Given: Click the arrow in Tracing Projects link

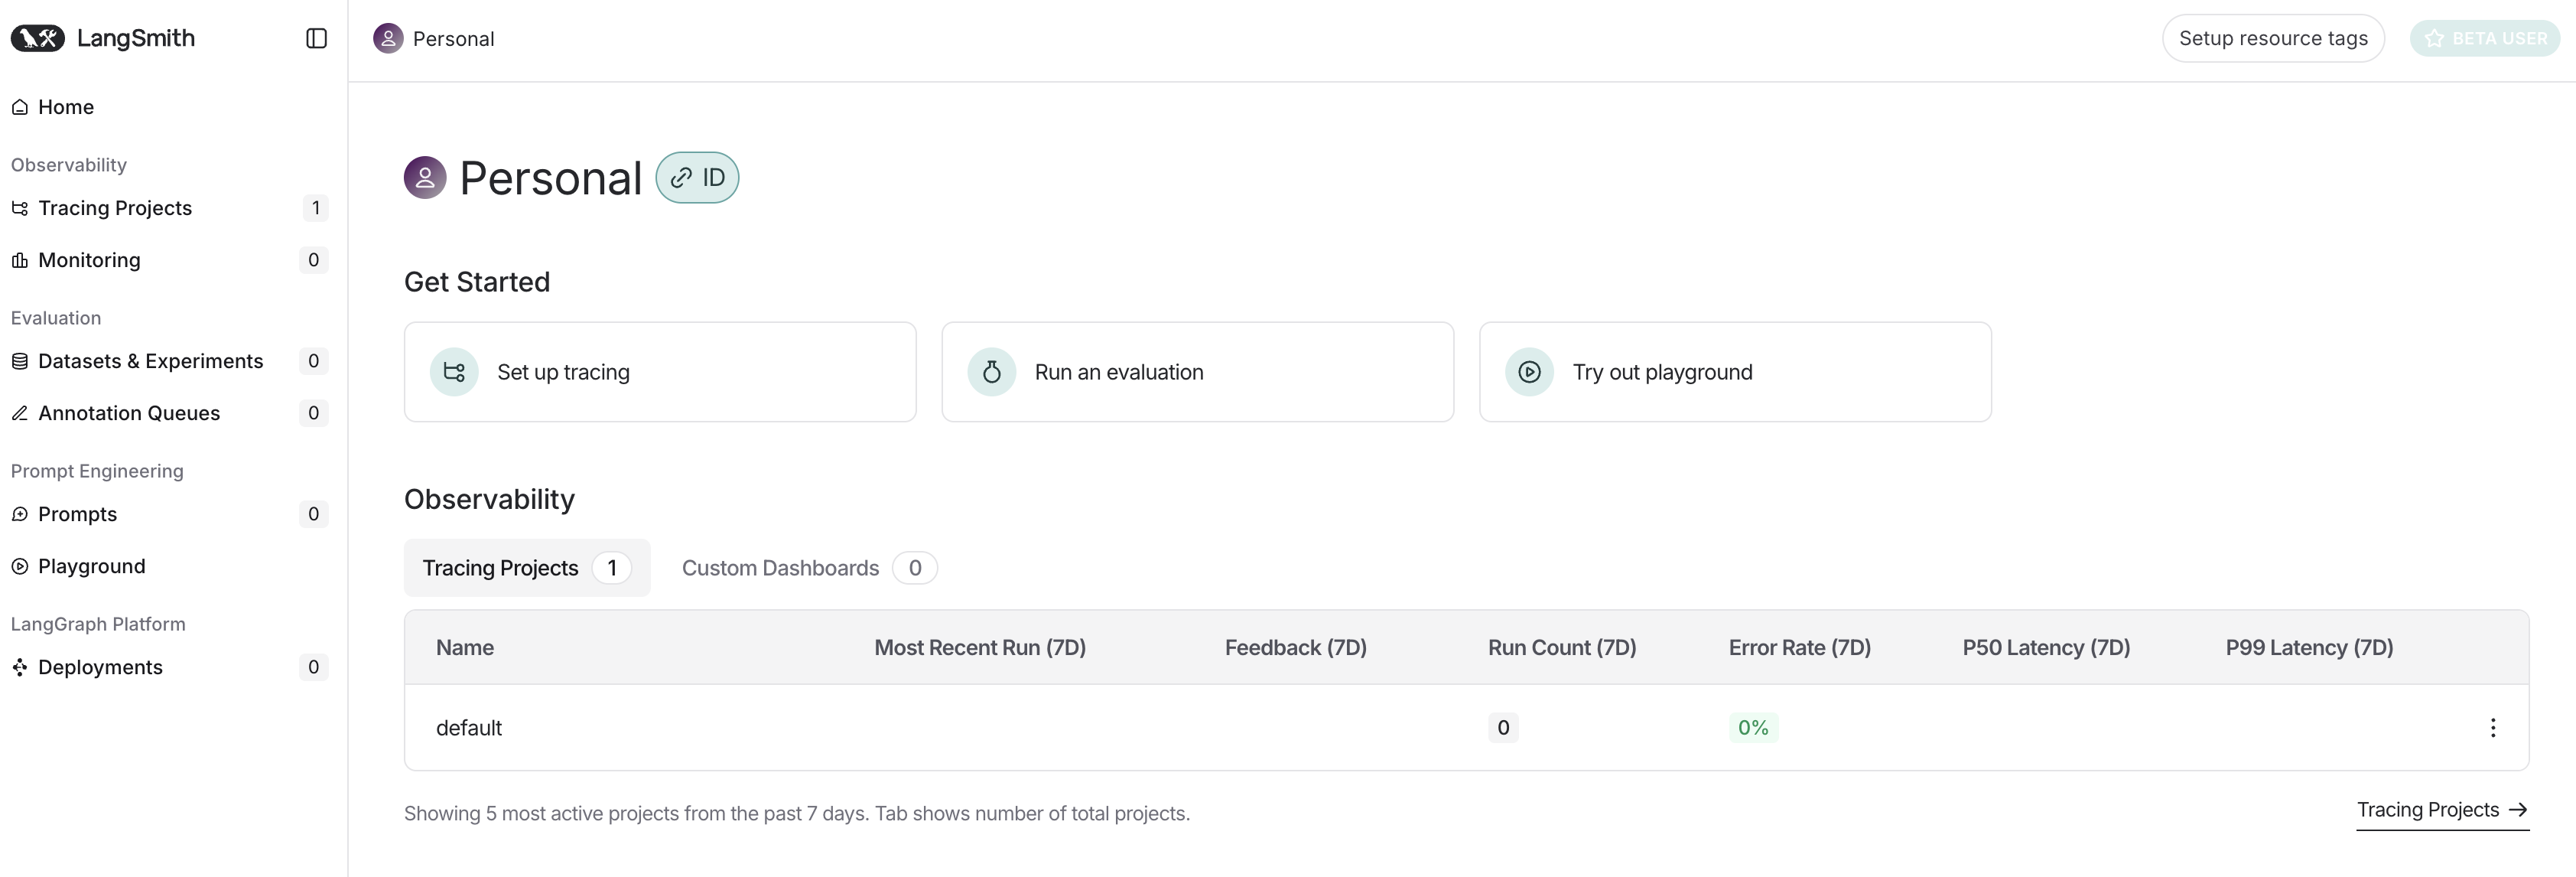Looking at the screenshot, I should tap(2518, 810).
